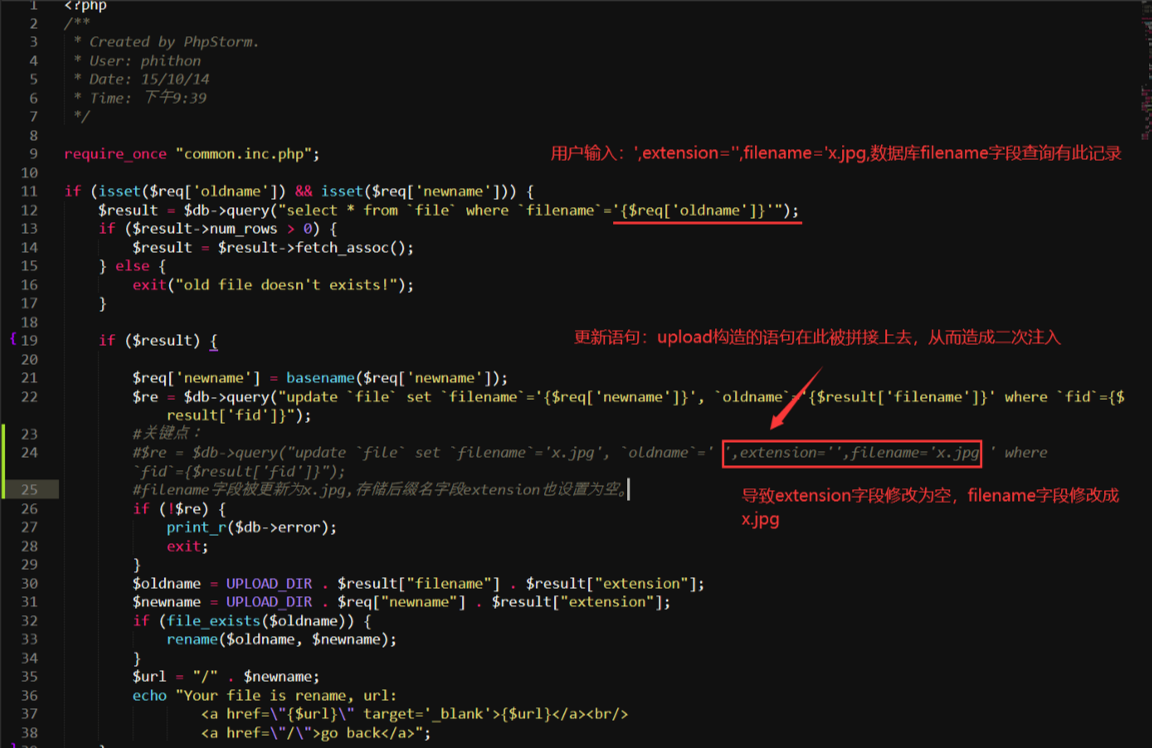
Task: Click the red-boxed injection payload annotation
Action: [x=851, y=453]
